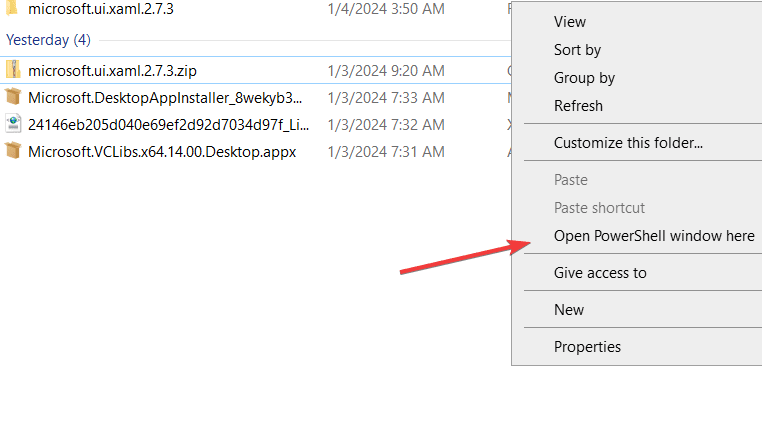762x429 pixels.
Task: Open the Group by submenu
Action: [x=584, y=78]
